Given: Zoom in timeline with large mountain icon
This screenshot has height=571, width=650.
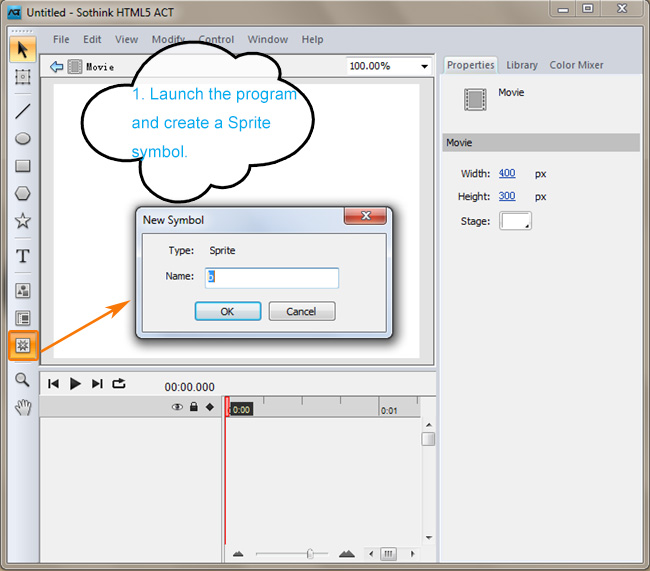Looking at the screenshot, I should [x=347, y=554].
